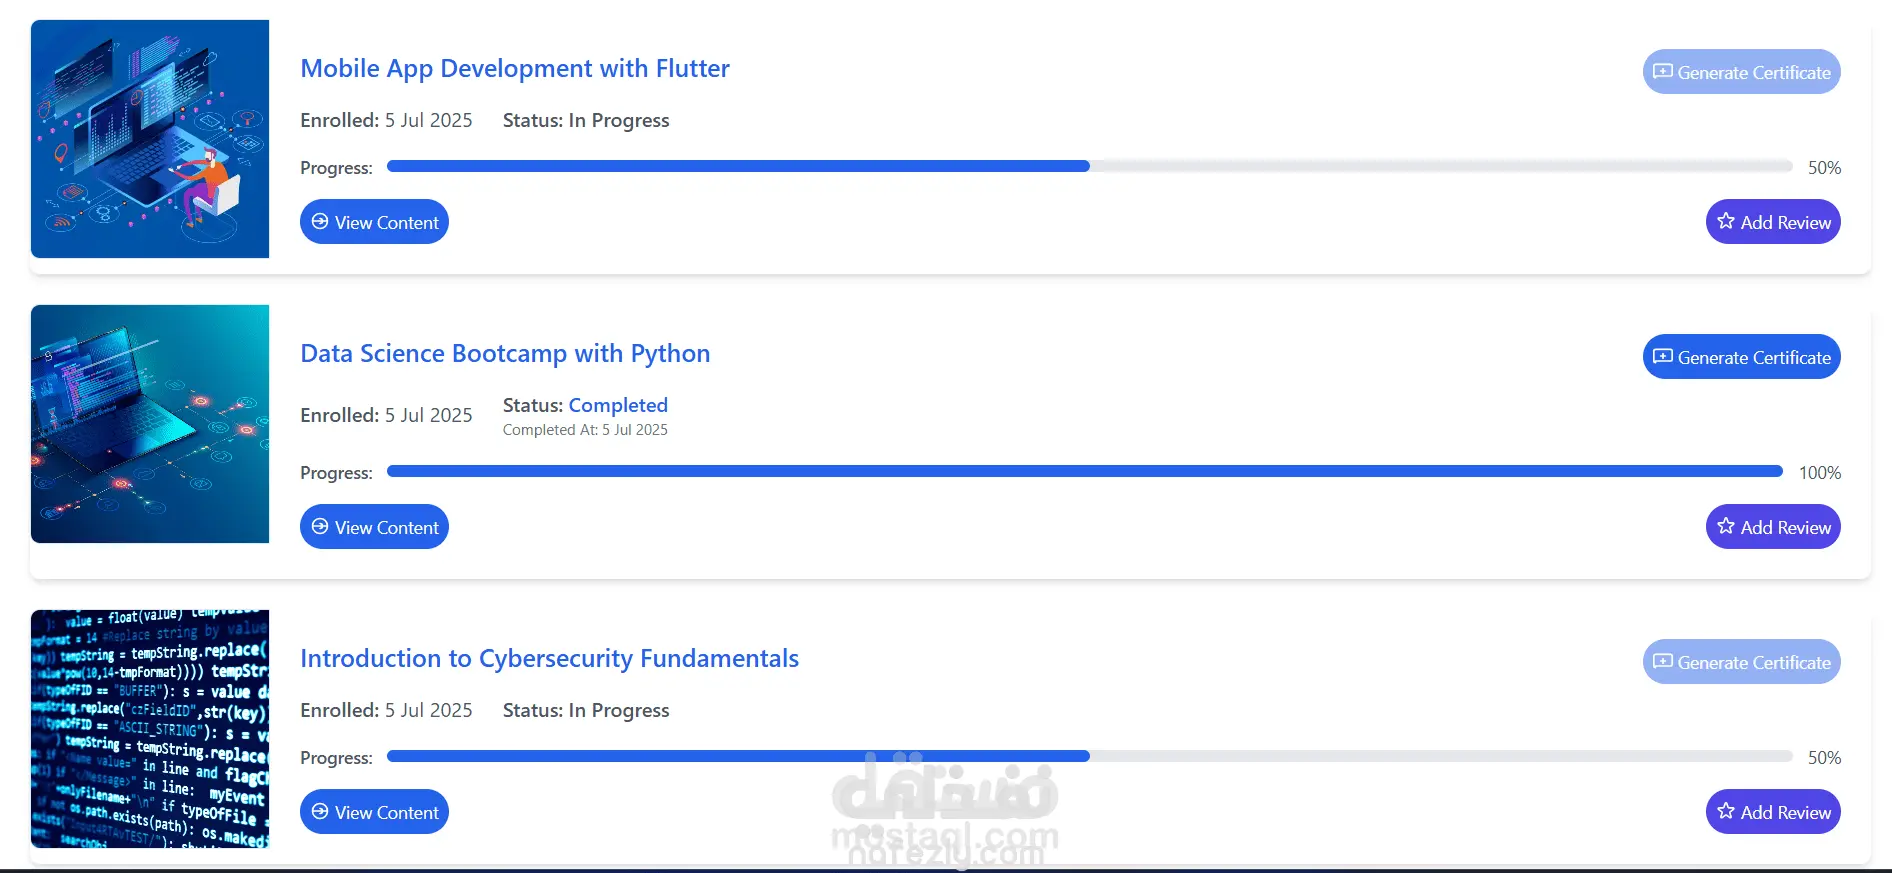The image size is (1892, 873).
Task: Open Introduction to Cybersecurity Fundamentals title
Action: click(x=549, y=659)
